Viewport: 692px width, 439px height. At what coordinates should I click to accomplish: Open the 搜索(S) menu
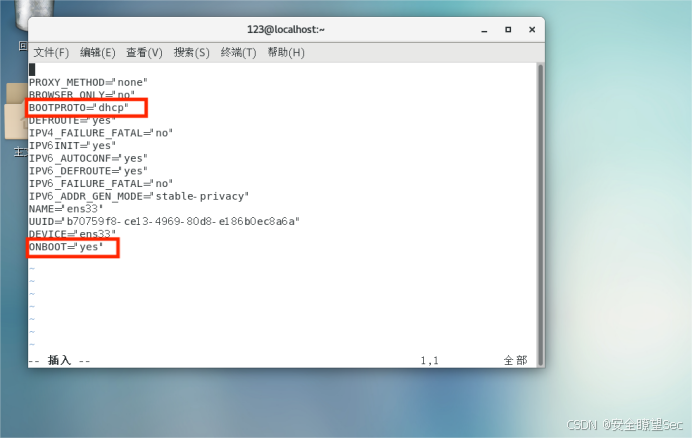tap(192, 53)
